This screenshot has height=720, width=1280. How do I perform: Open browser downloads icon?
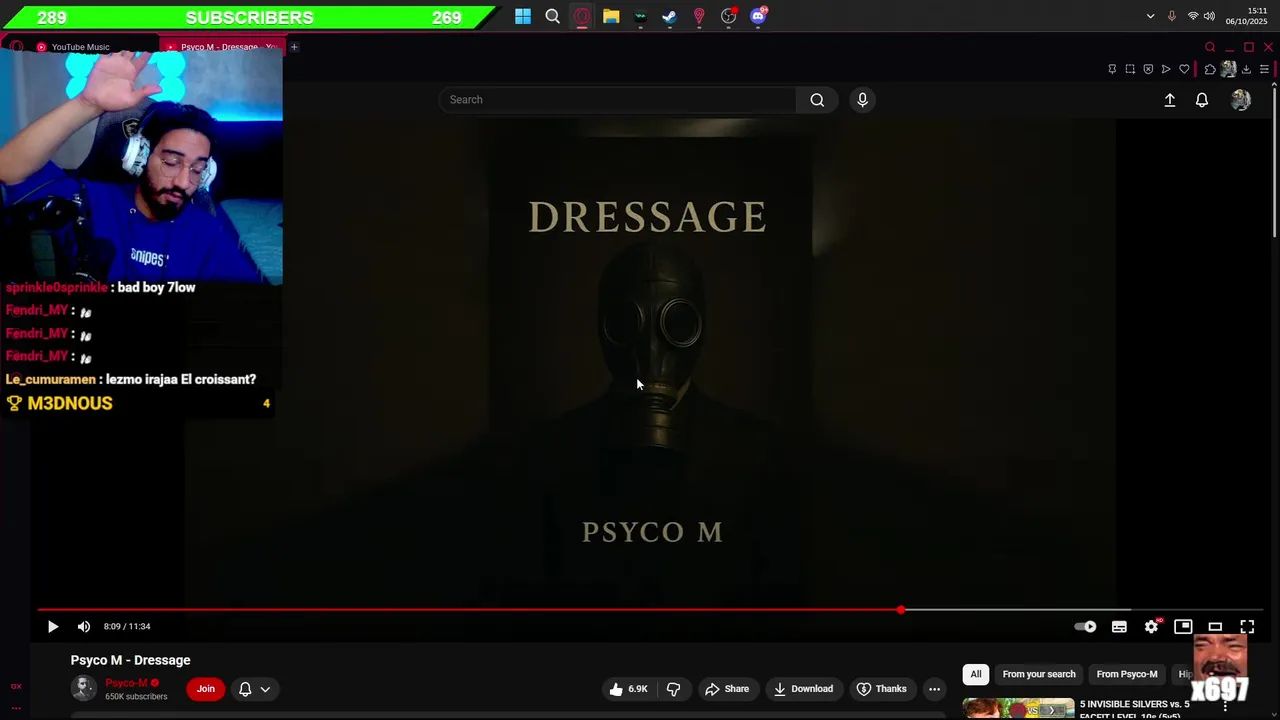point(1246,69)
